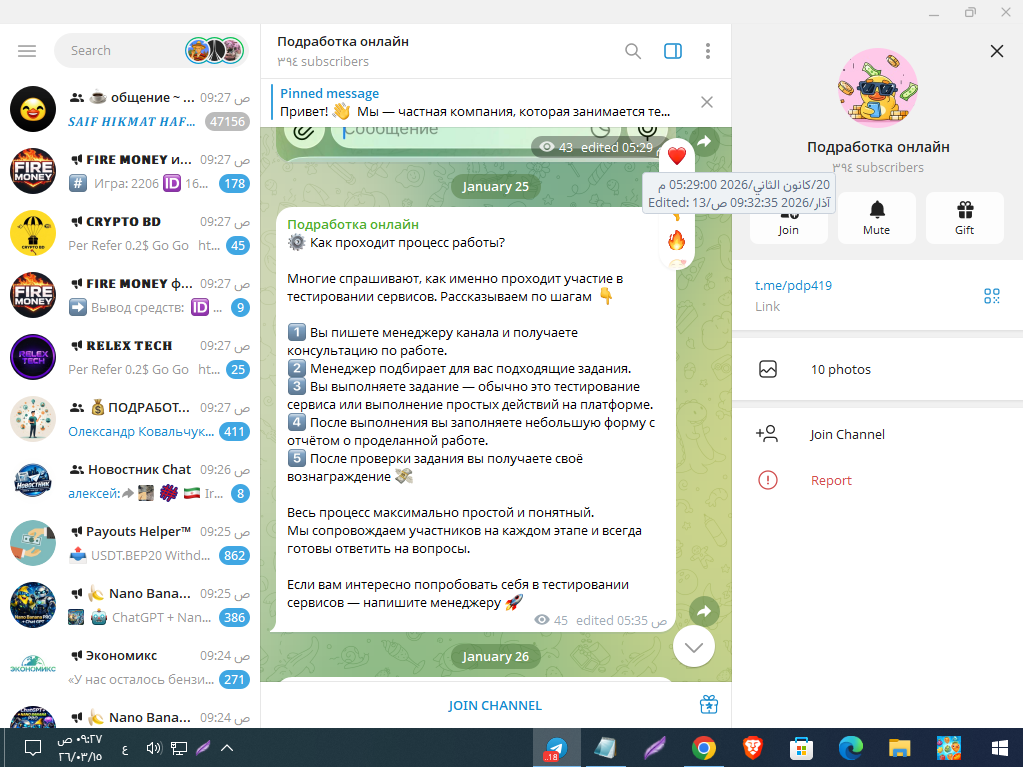1023x767 pixels.
Task: Open Microsoft Store from the taskbar
Action: tap(801, 748)
